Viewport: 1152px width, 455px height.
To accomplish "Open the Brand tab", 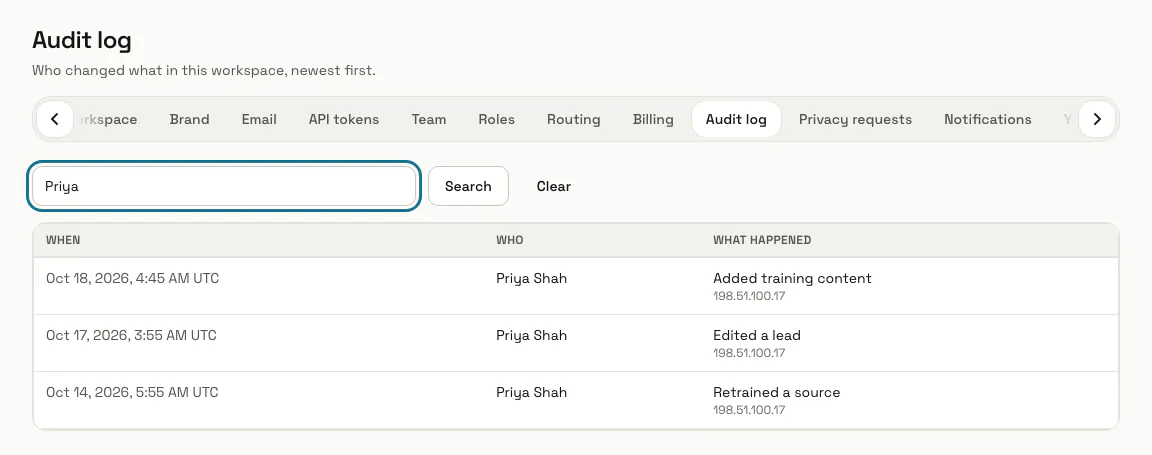I will (189, 119).
